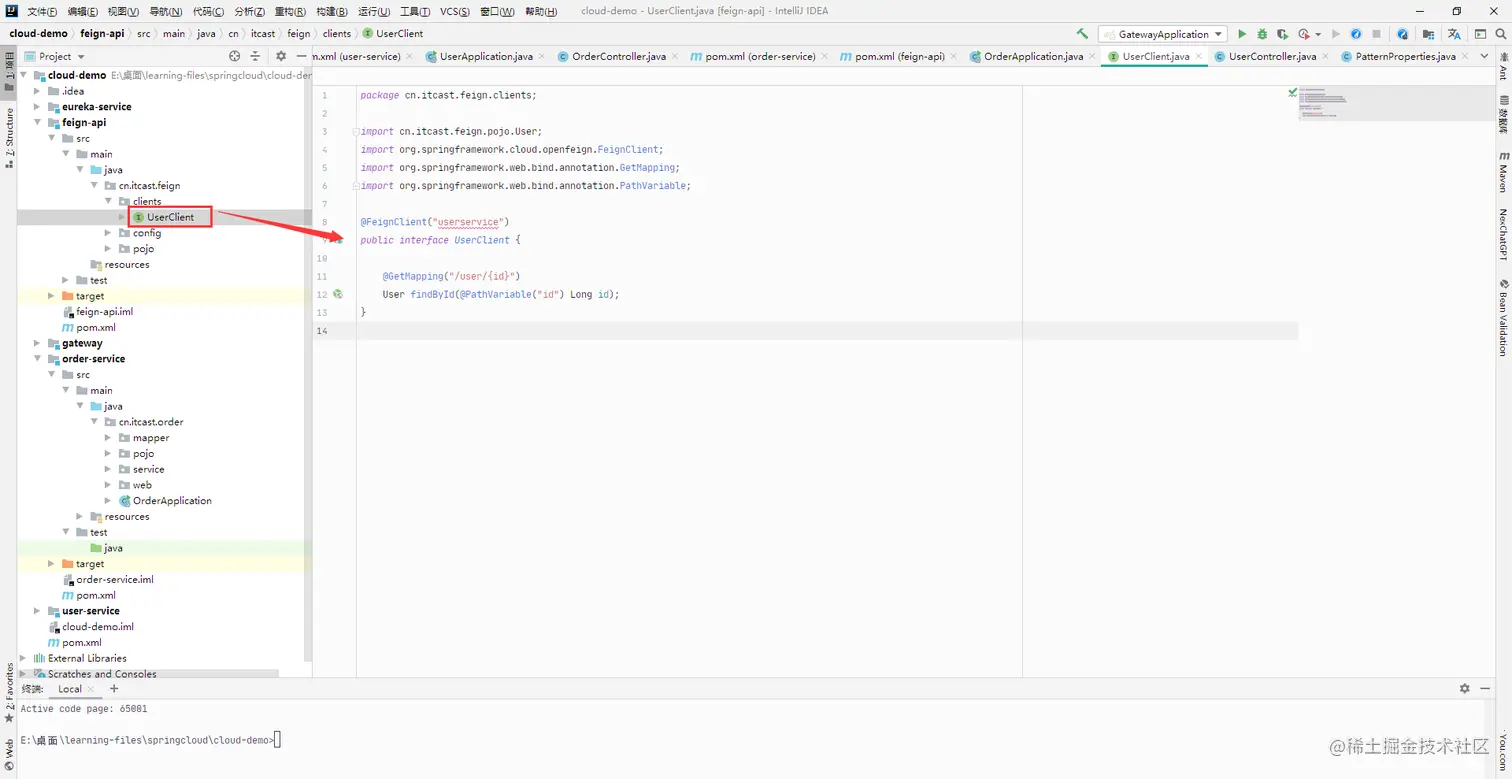
Task: Run with Coverage using the shield icon
Action: click(1282, 34)
